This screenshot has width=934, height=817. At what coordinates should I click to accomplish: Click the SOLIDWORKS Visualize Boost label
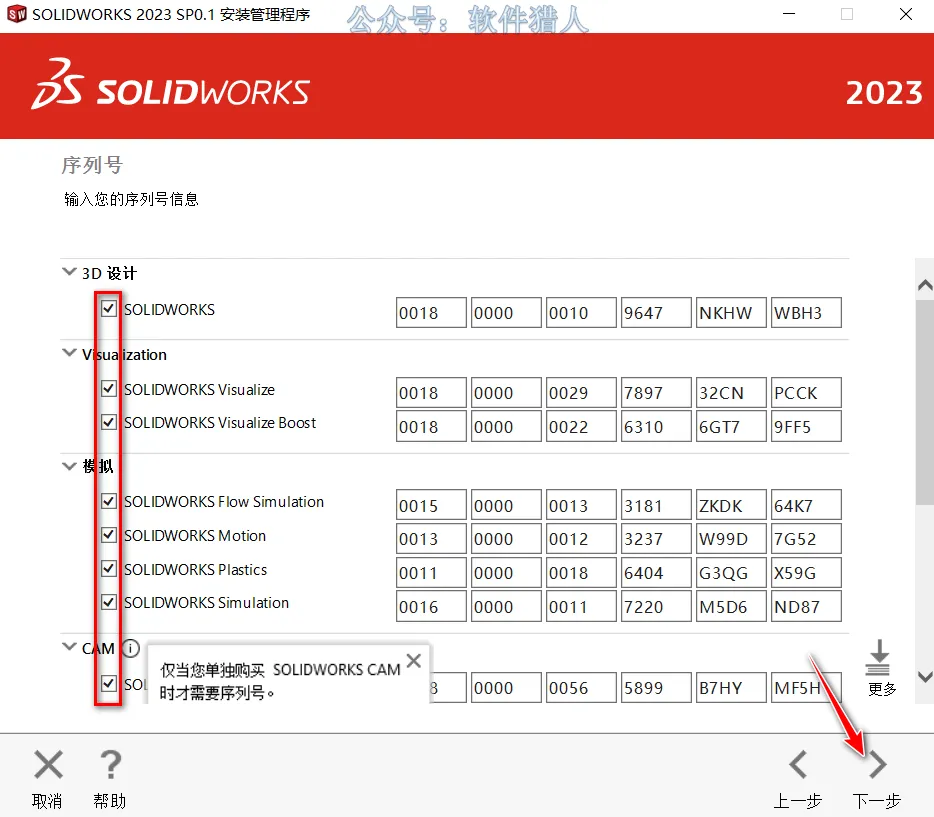[x=220, y=423]
